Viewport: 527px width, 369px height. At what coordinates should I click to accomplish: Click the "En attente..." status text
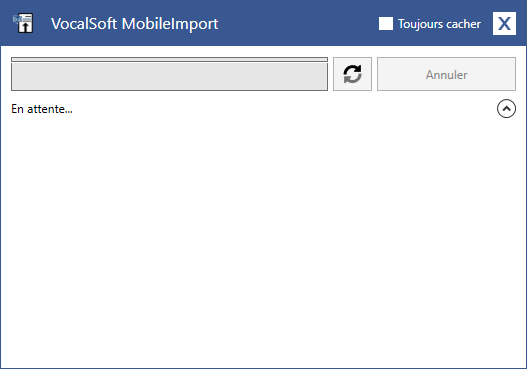tap(42, 109)
